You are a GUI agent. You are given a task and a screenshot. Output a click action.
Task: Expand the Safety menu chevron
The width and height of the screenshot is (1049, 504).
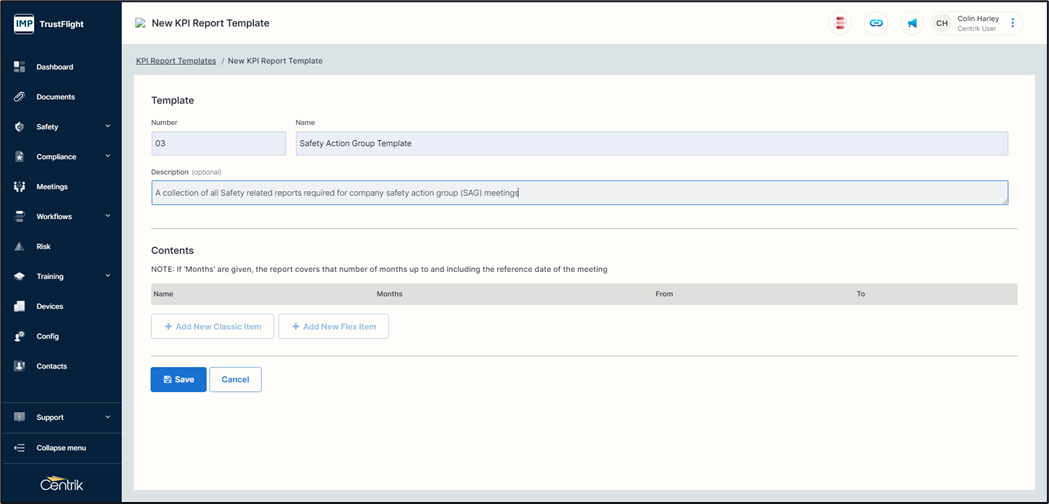click(108, 127)
